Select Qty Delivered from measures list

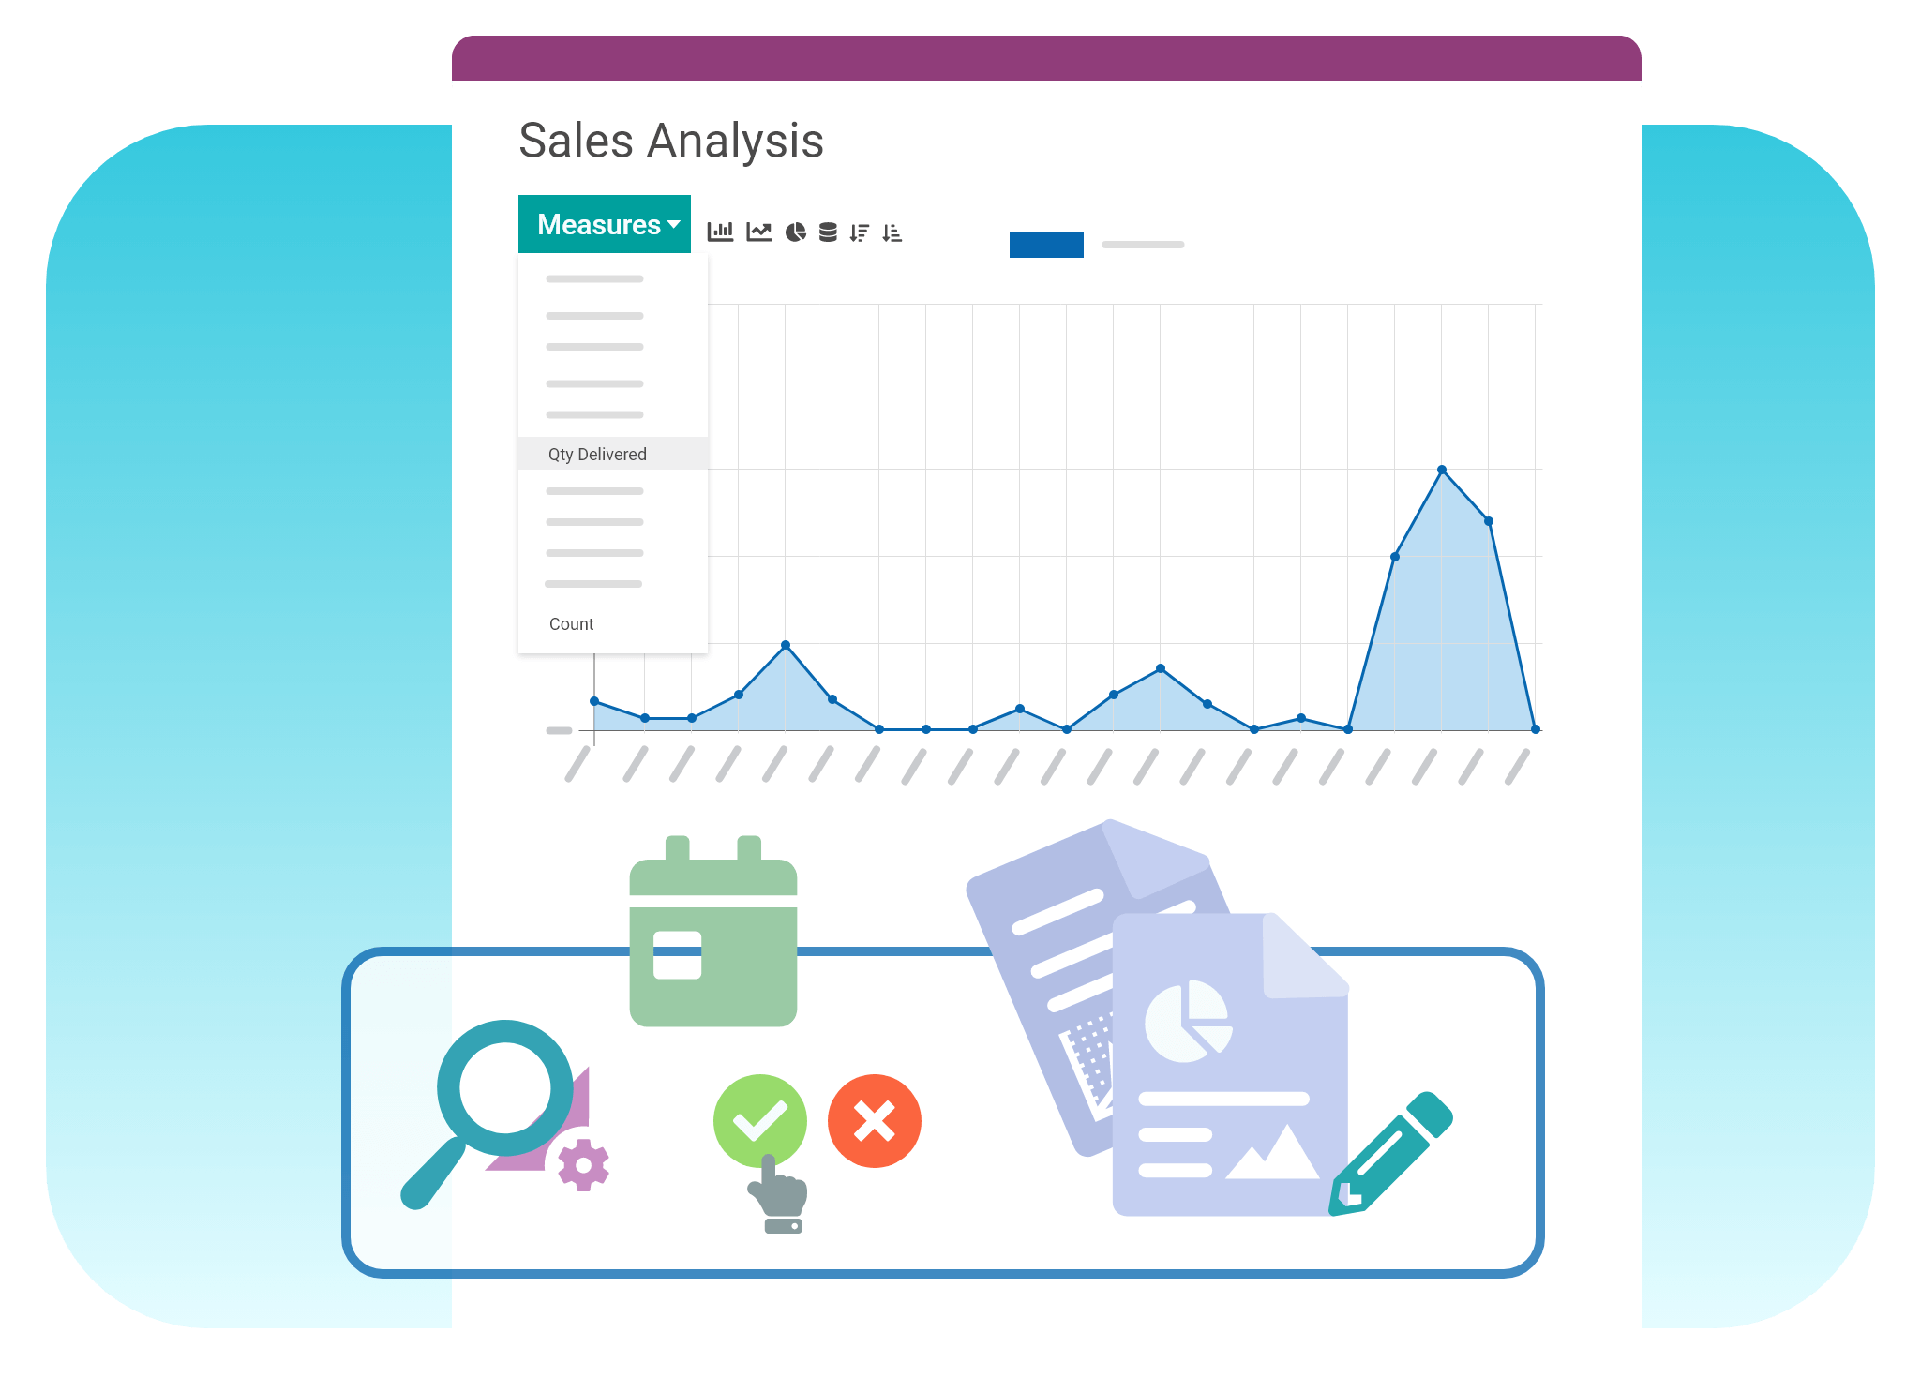click(597, 455)
